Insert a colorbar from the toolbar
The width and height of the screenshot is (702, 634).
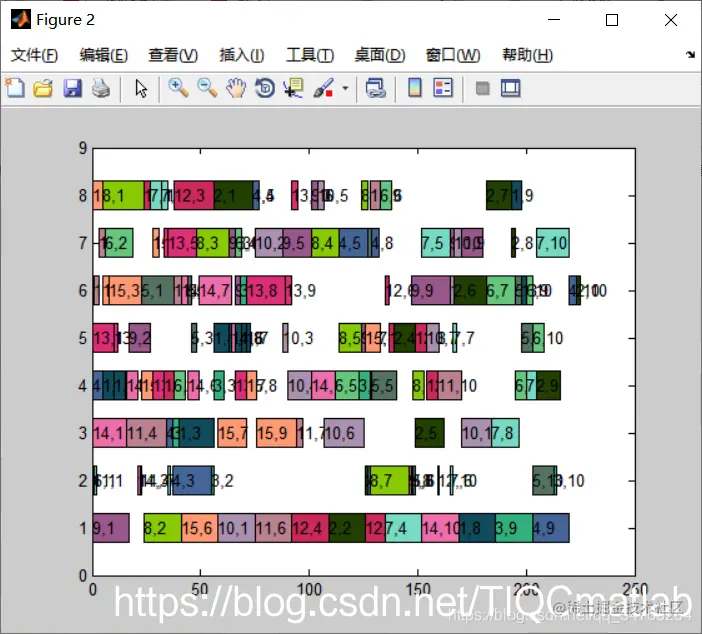pos(415,88)
